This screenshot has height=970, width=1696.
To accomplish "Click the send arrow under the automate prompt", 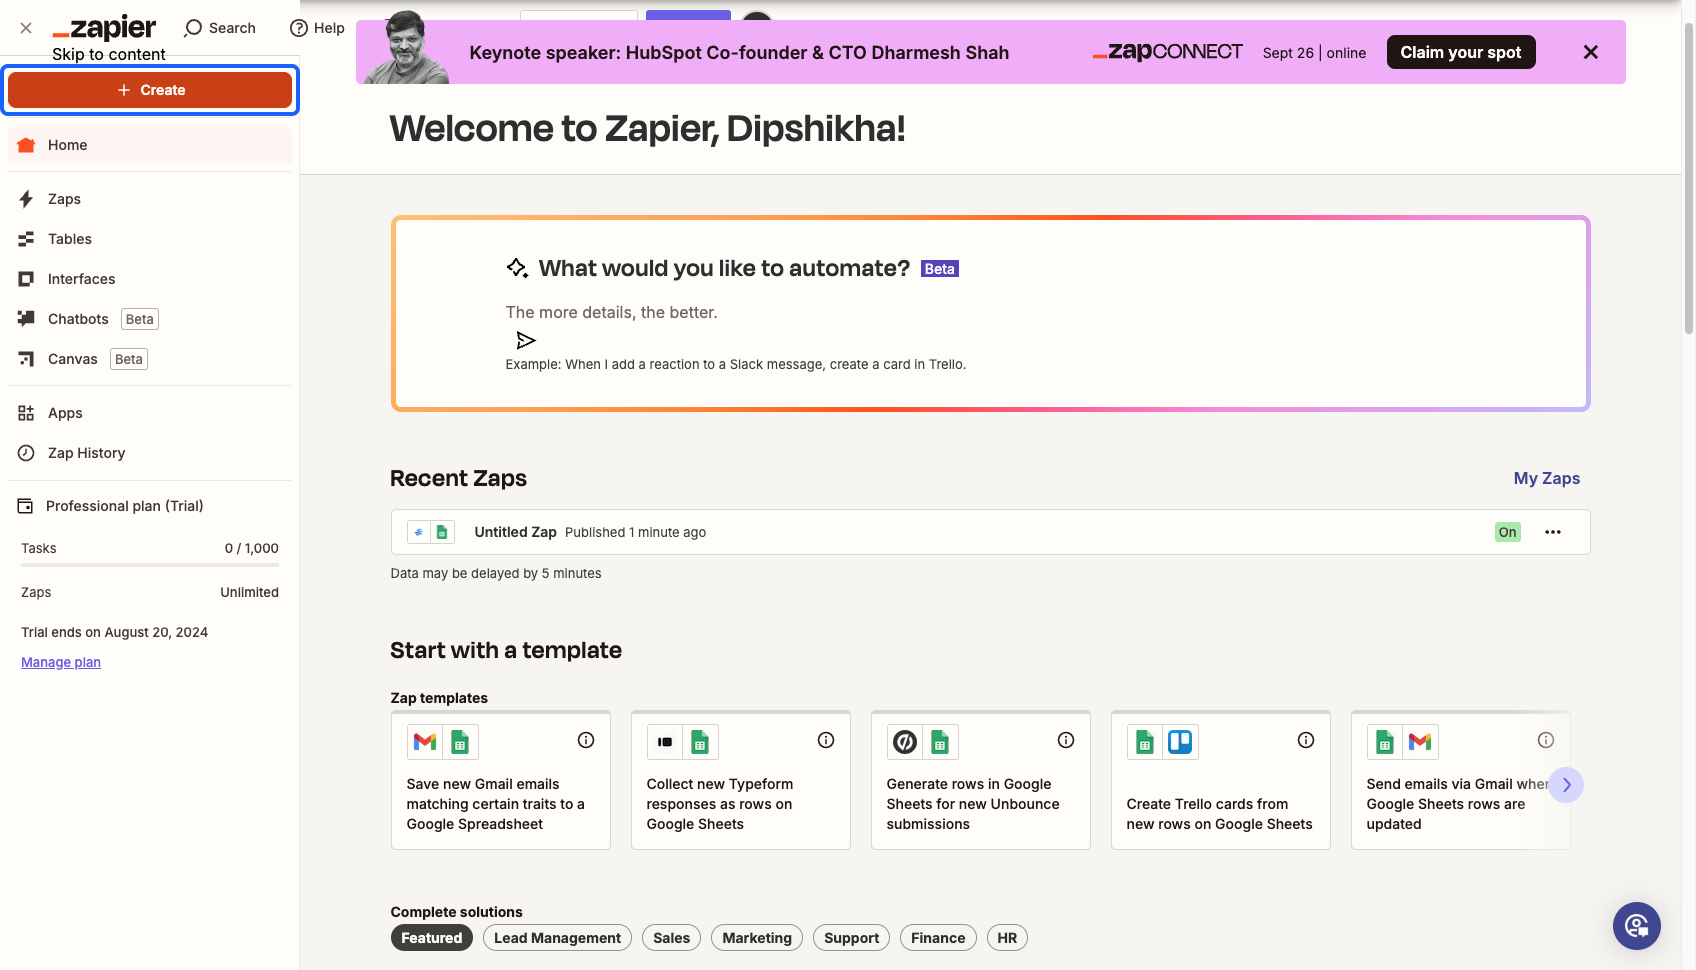I will (526, 340).
